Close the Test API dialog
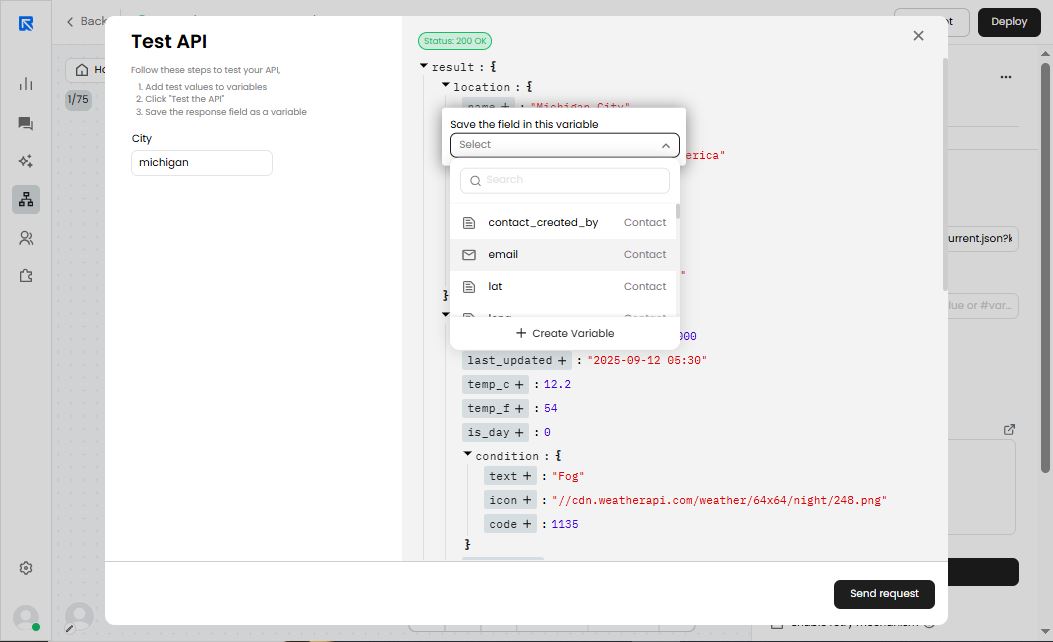 pyautogui.click(x=918, y=36)
